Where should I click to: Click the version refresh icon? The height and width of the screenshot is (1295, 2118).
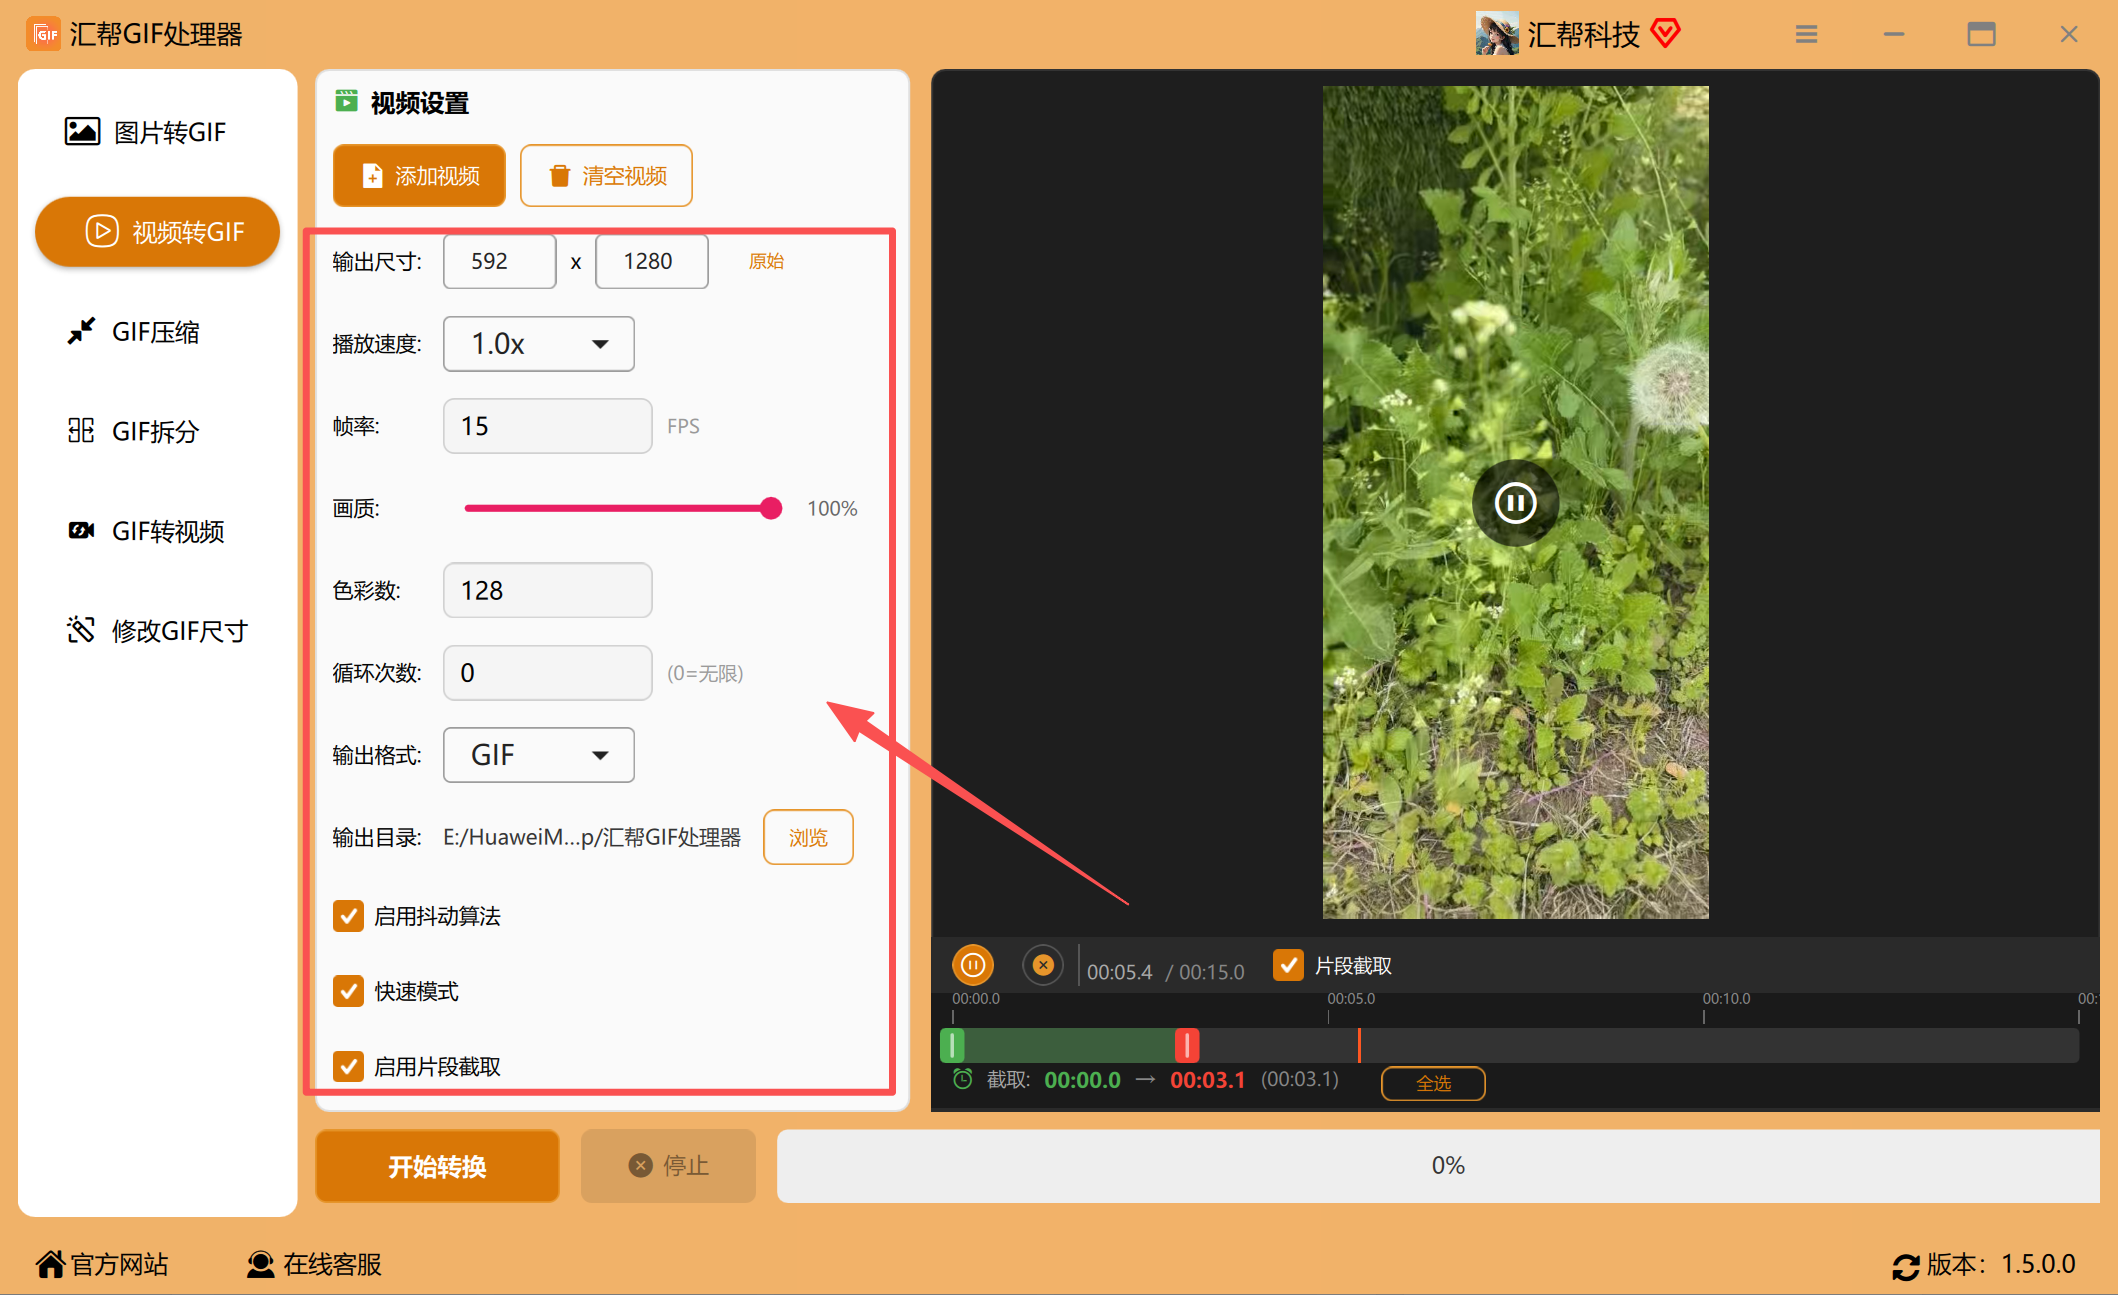[x=1905, y=1265]
